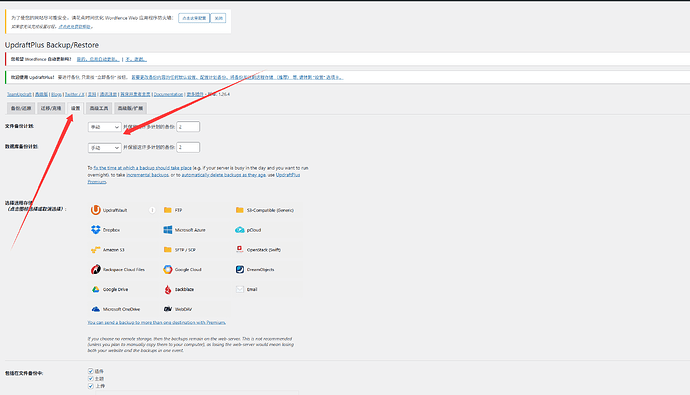Follow 'fix the time at which a backup should take place' link

tap(143, 168)
